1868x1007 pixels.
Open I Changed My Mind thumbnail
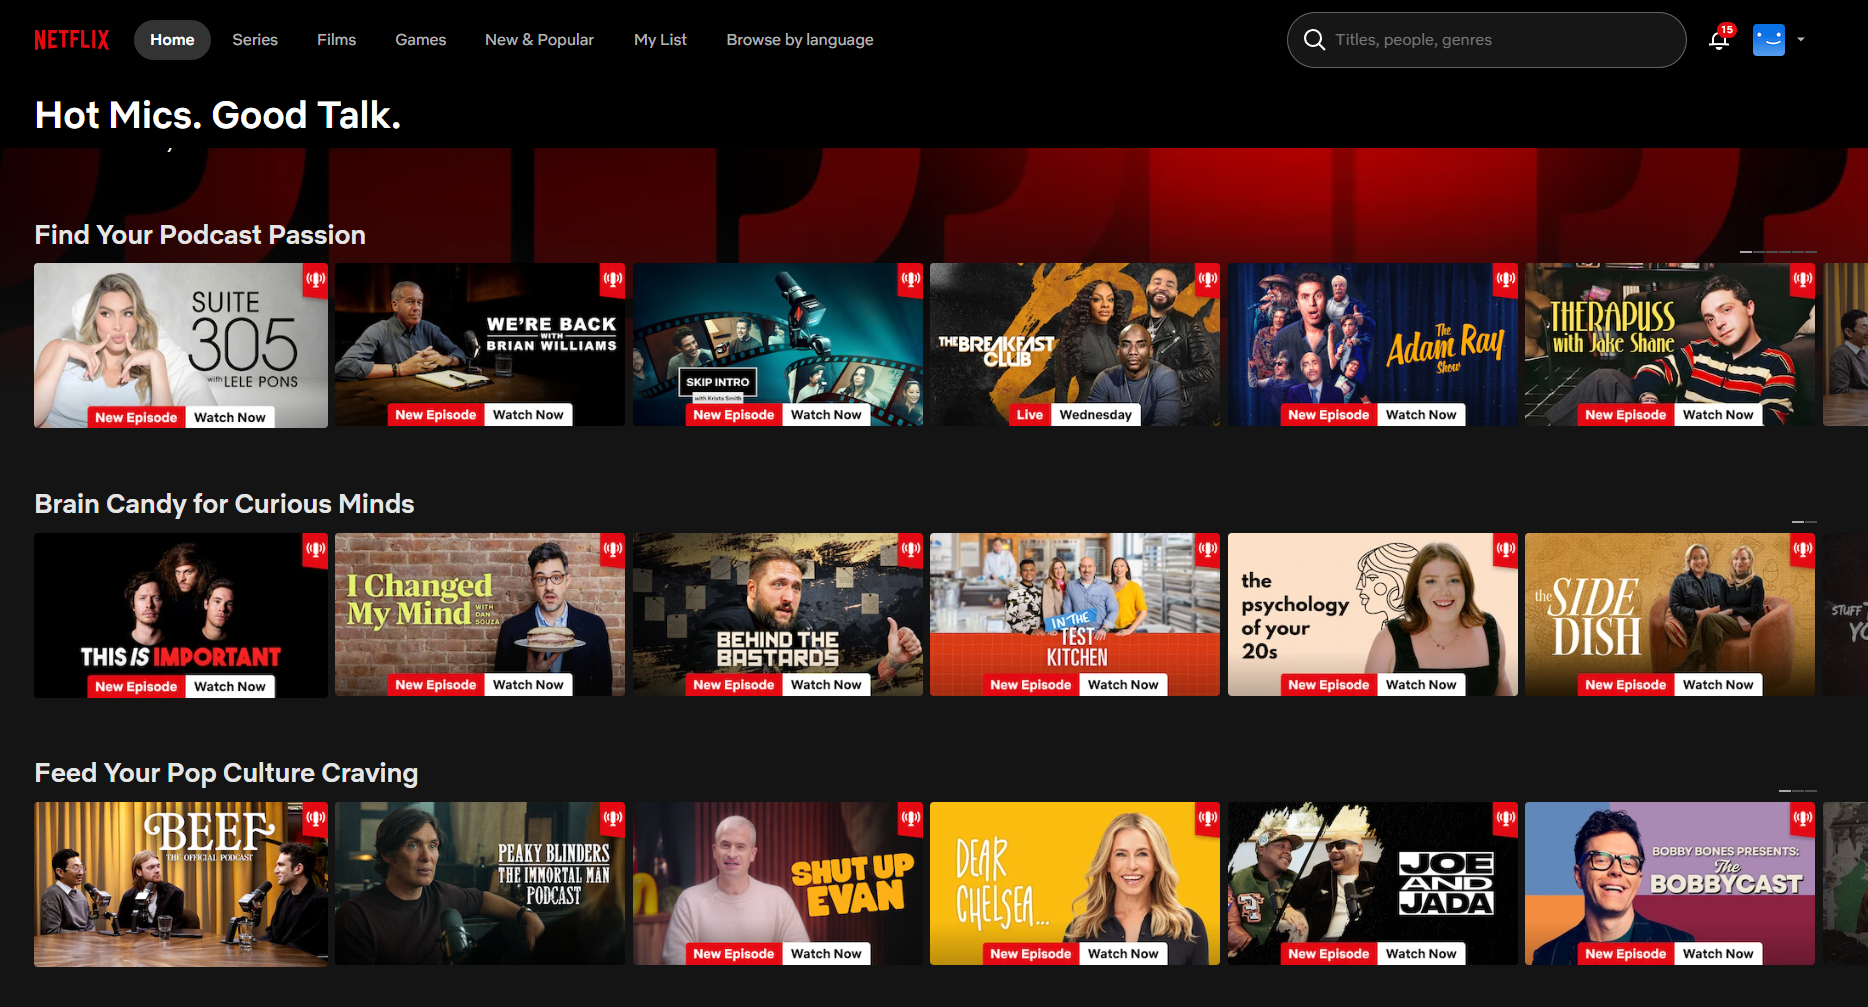point(480,614)
